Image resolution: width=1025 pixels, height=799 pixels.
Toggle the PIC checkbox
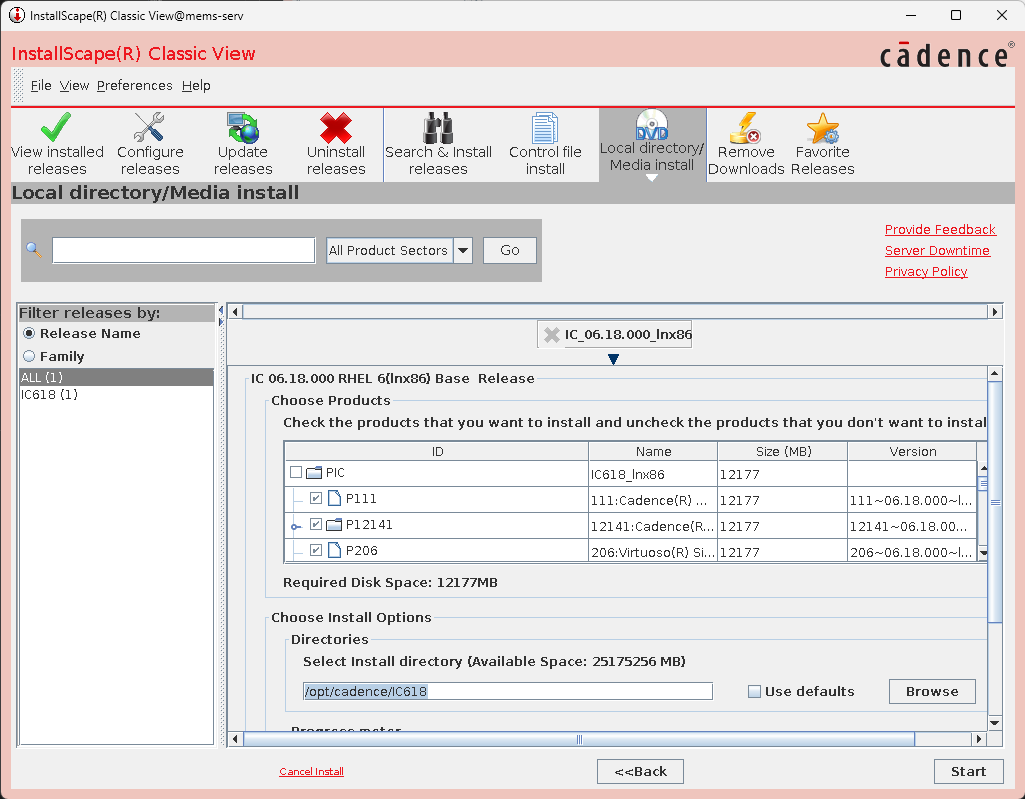(x=295, y=472)
